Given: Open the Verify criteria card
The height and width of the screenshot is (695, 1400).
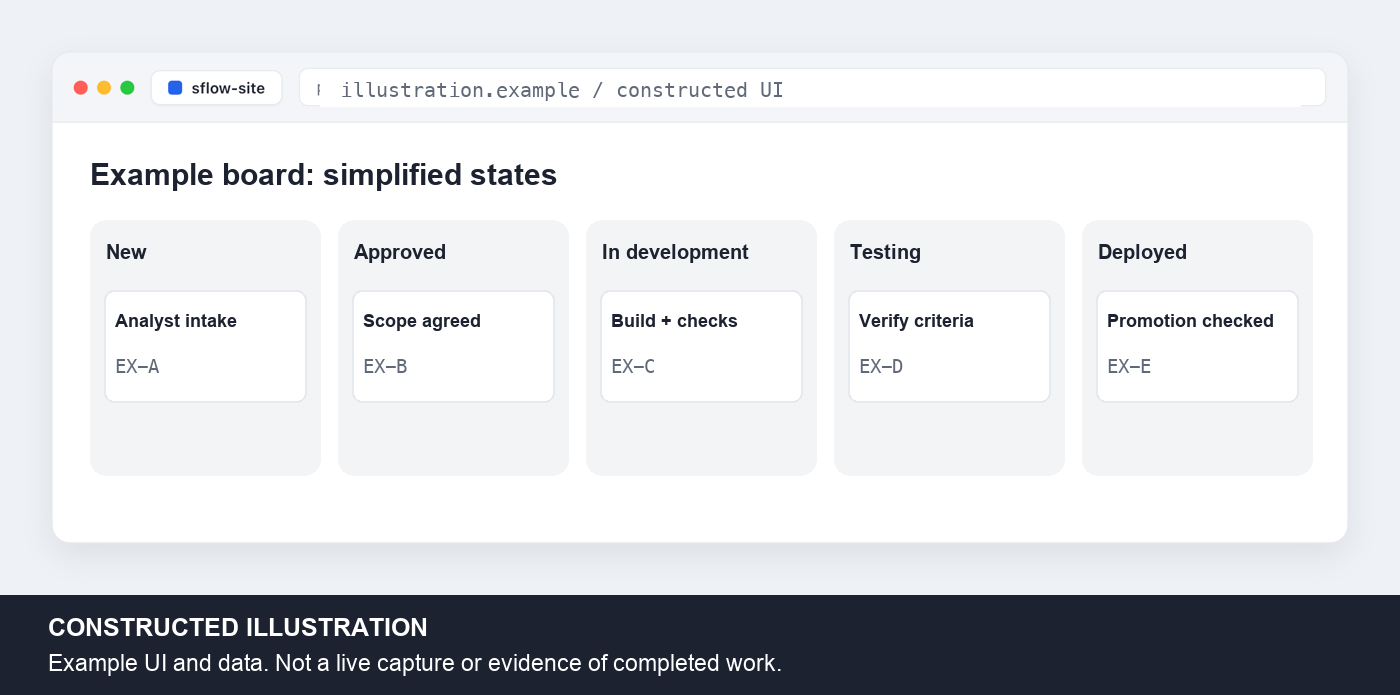Looking at the screenshot, I should click(949, 346).
